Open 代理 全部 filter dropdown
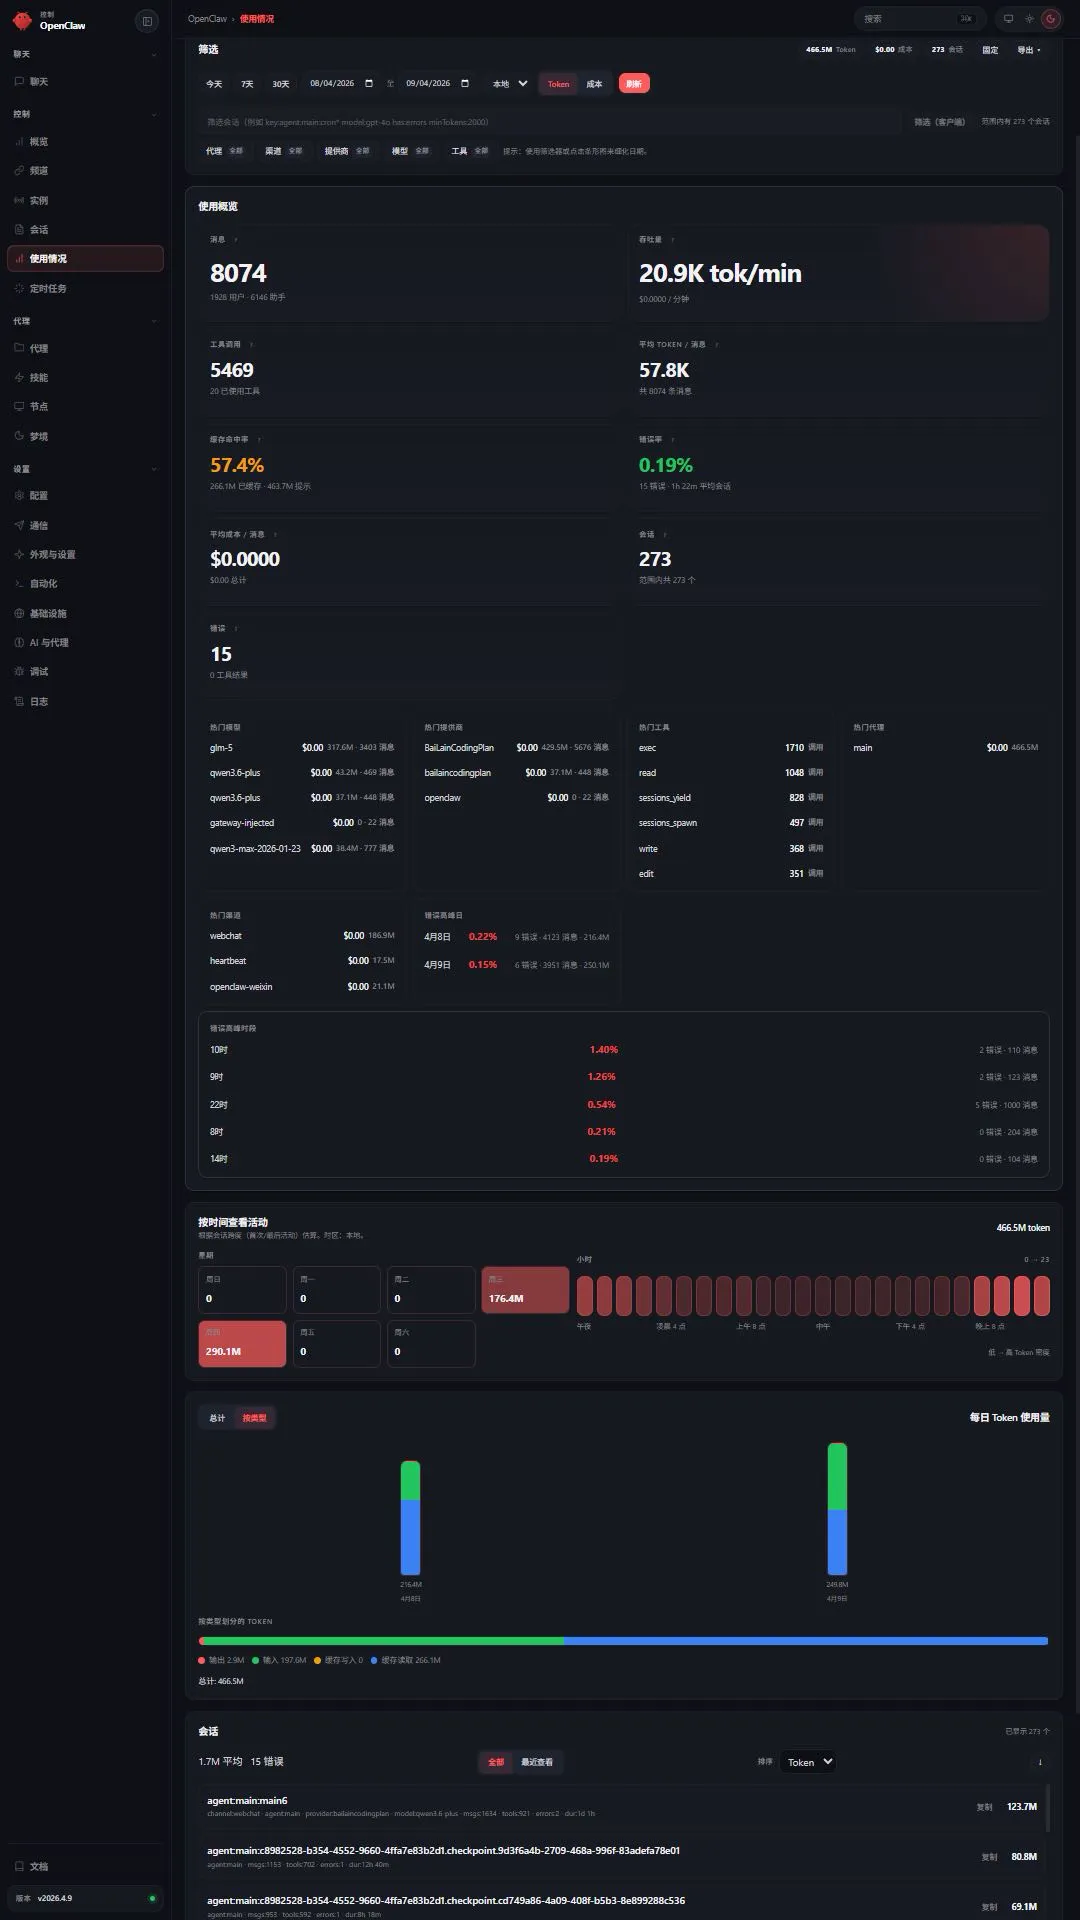Image resolution: width=1080 pixels, height=1920 pixels. [x=225, y=151]
